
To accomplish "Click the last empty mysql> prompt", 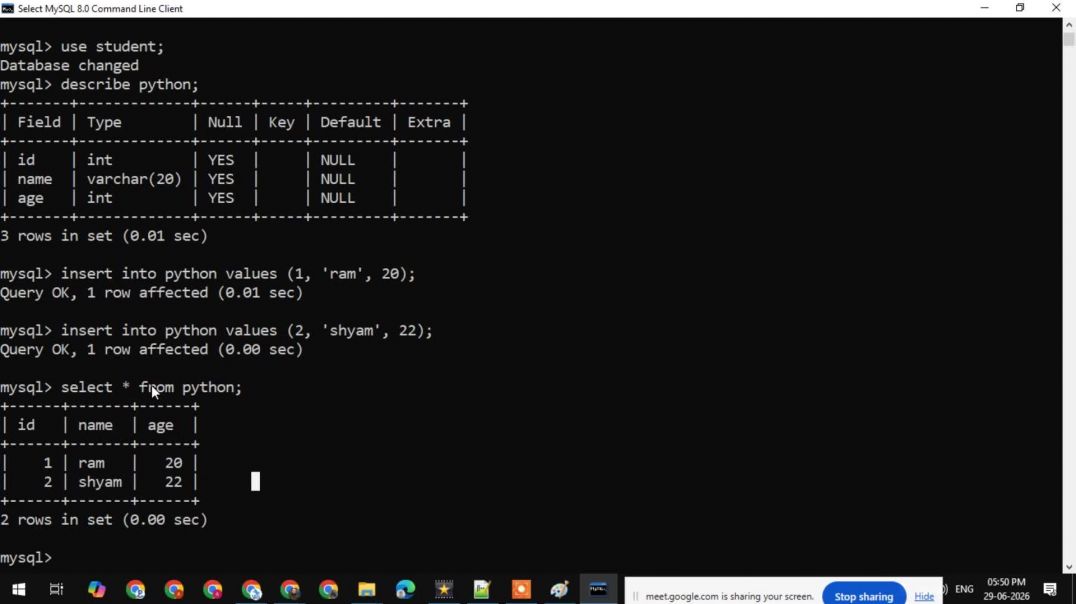I will tap(26, 558).
